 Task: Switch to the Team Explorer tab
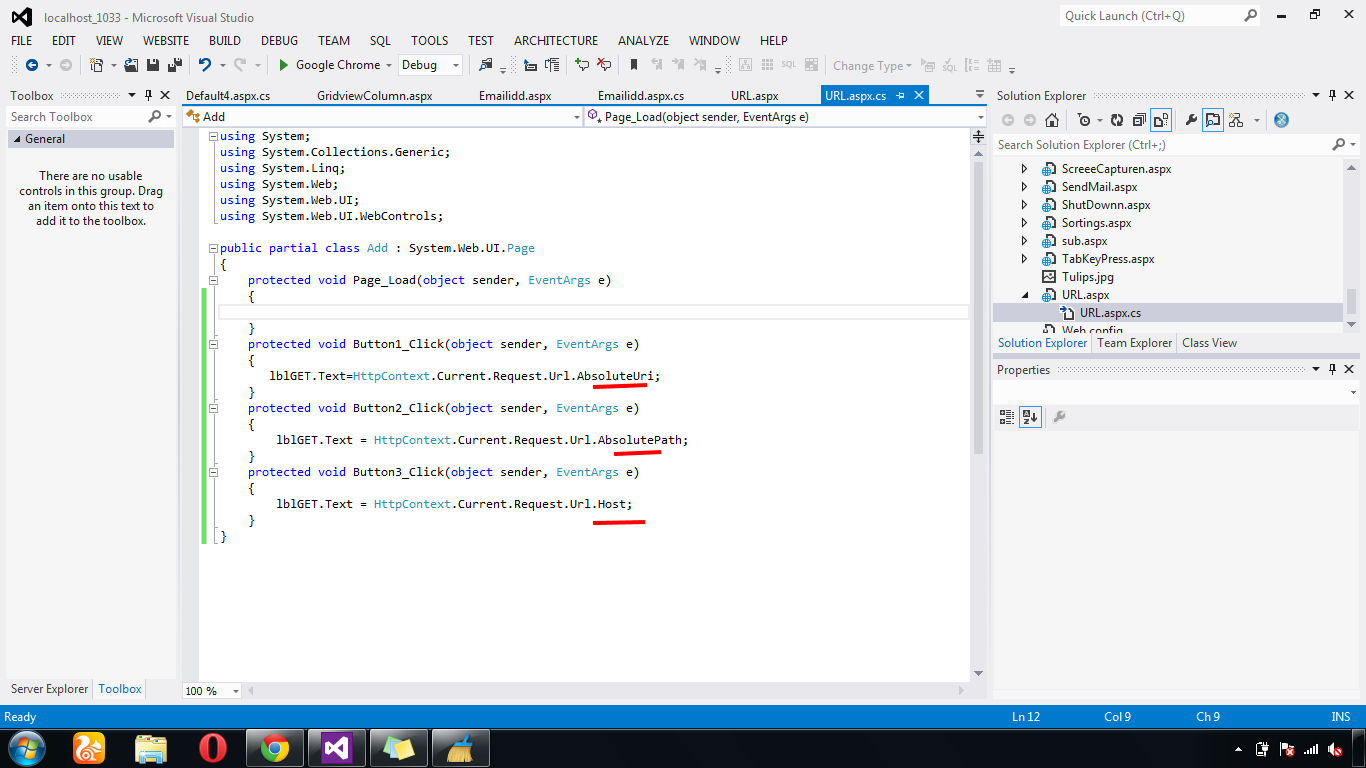(x=1134, y=343)
